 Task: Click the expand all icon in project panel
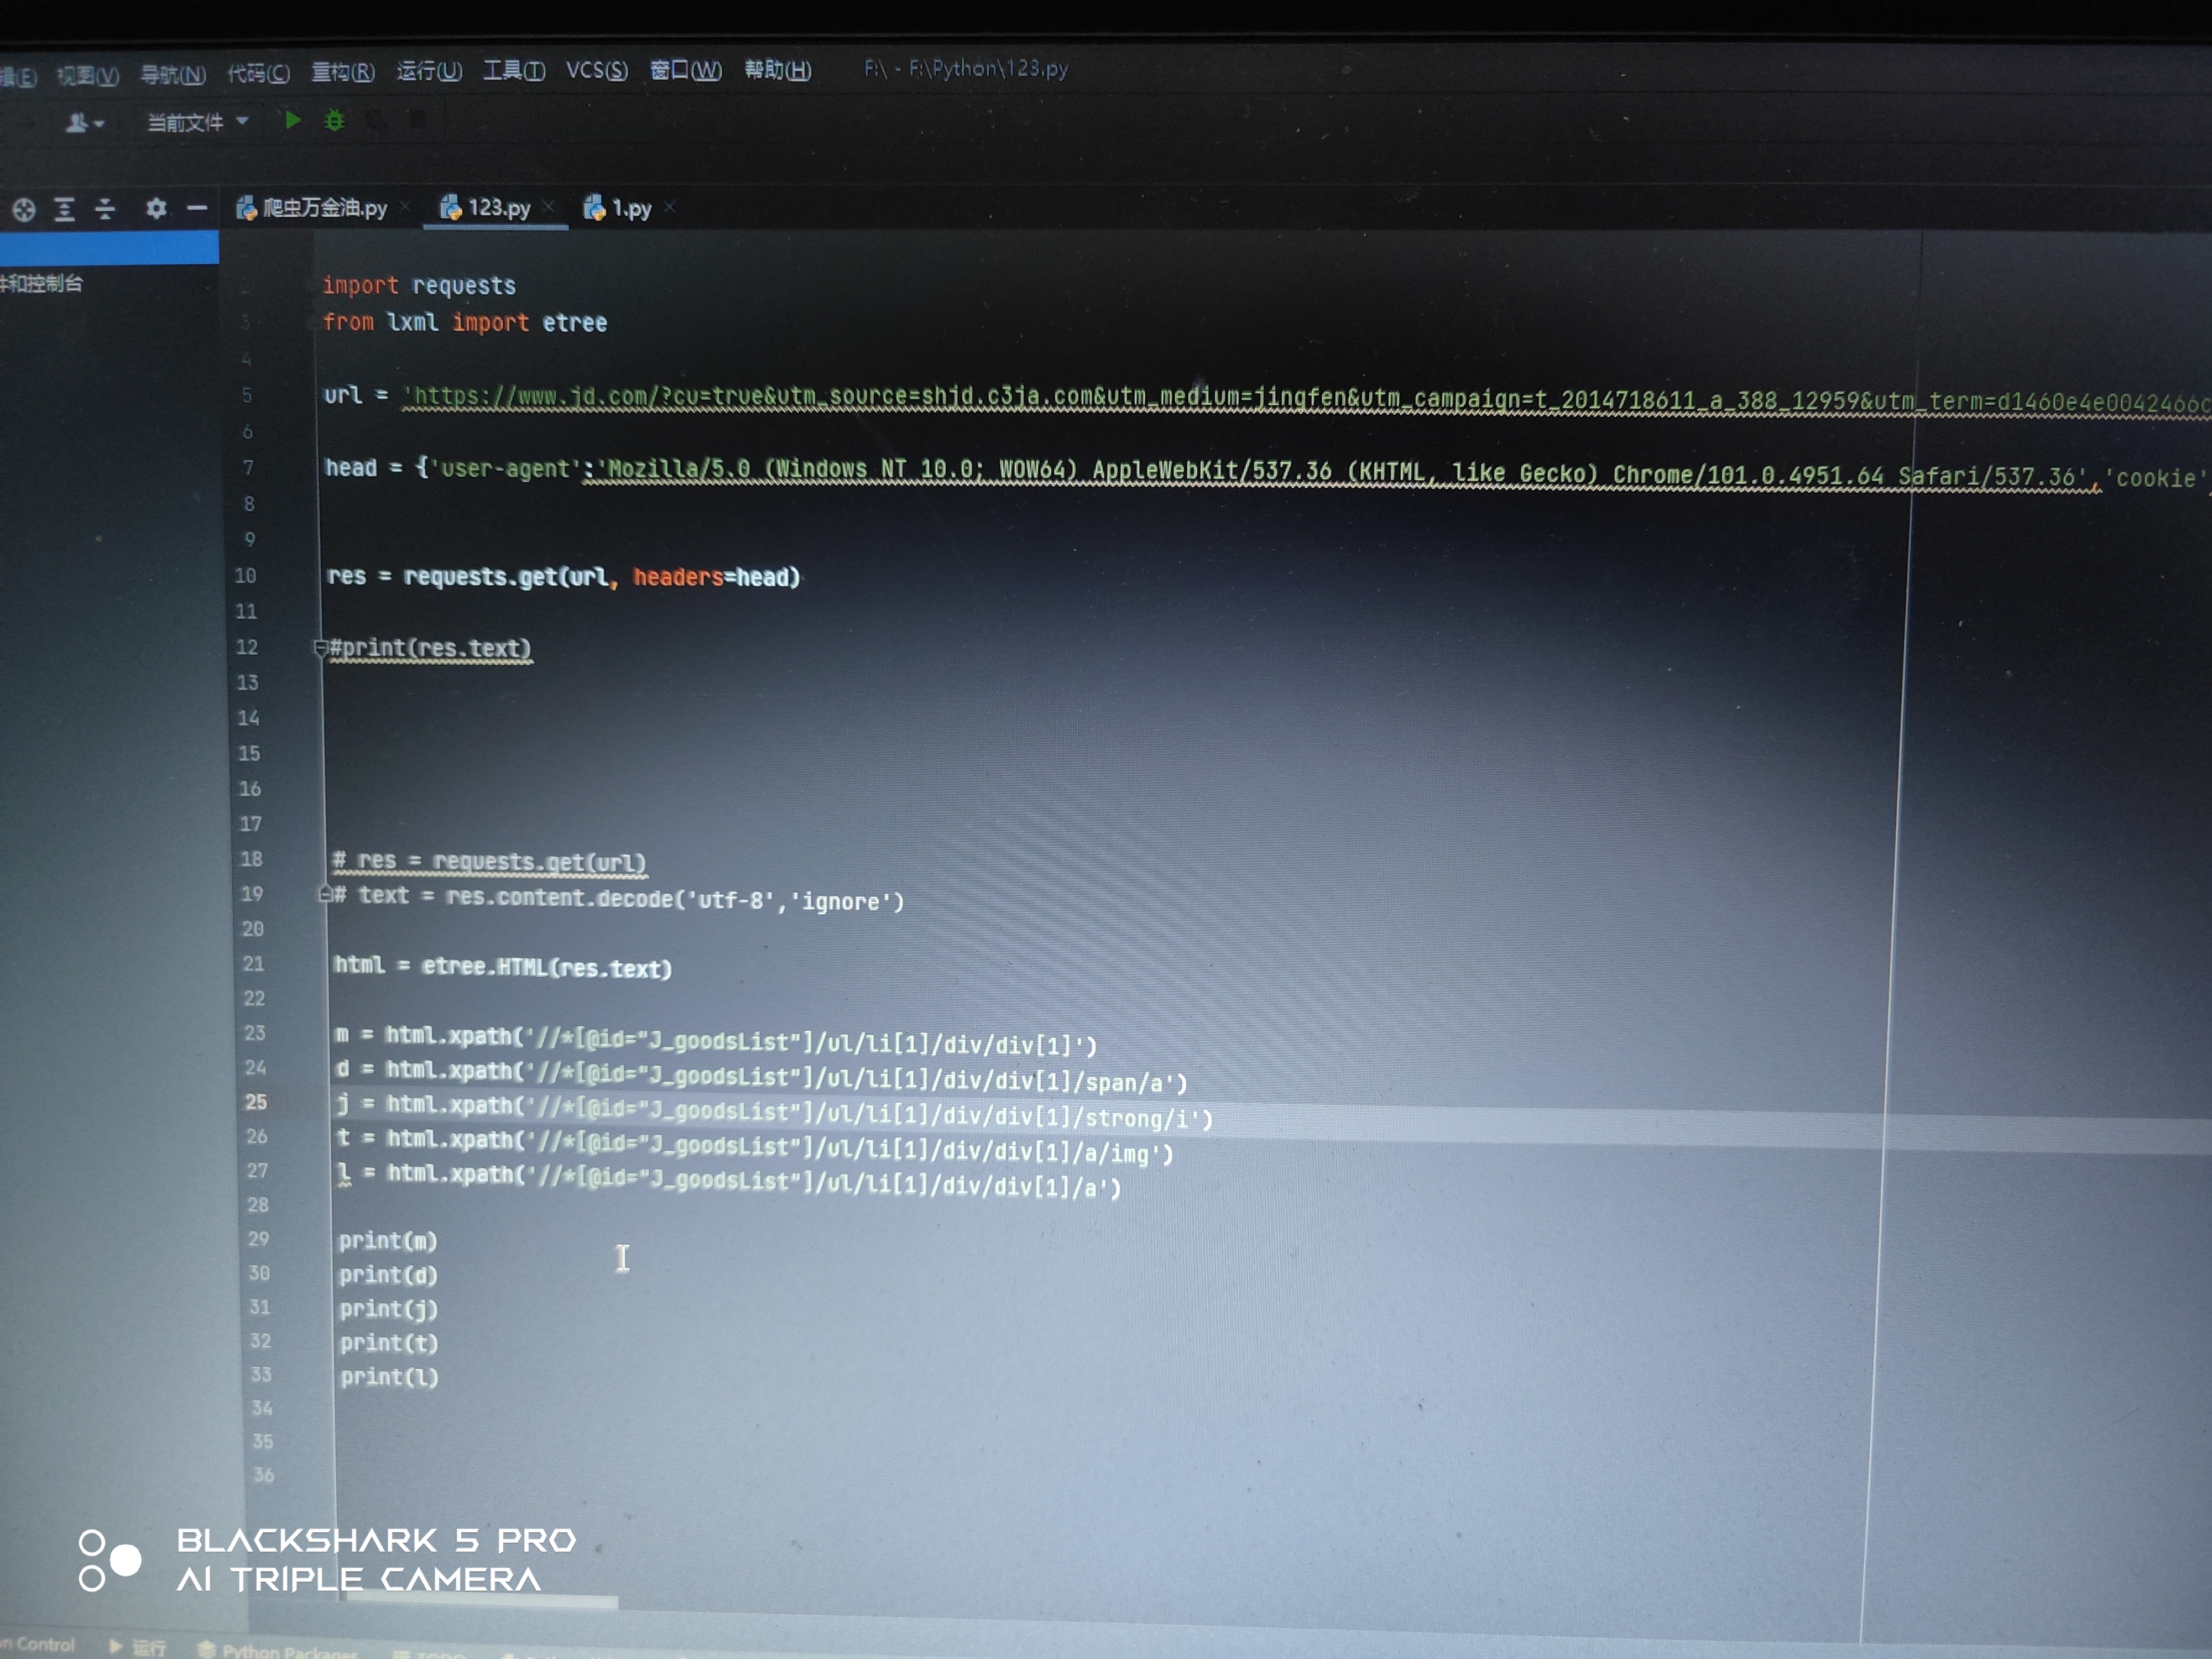click(65, 209)
